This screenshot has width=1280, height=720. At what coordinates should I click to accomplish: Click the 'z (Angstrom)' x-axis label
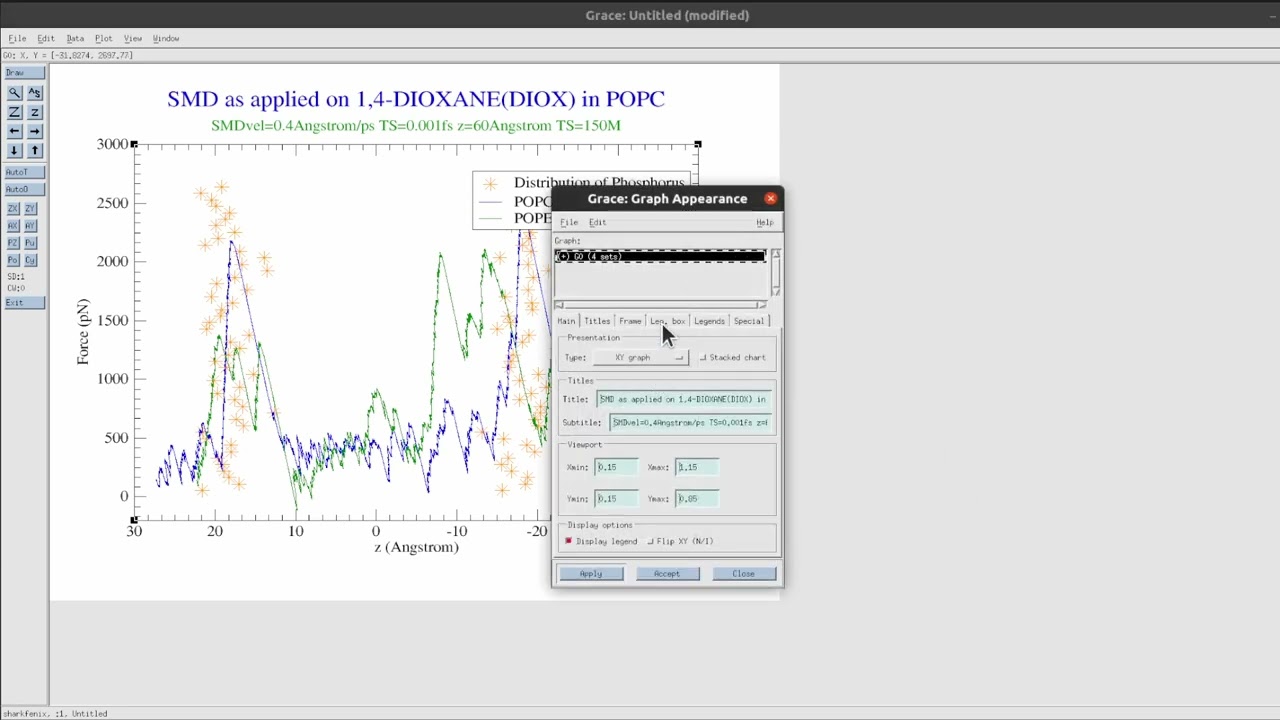click(416, 548)
